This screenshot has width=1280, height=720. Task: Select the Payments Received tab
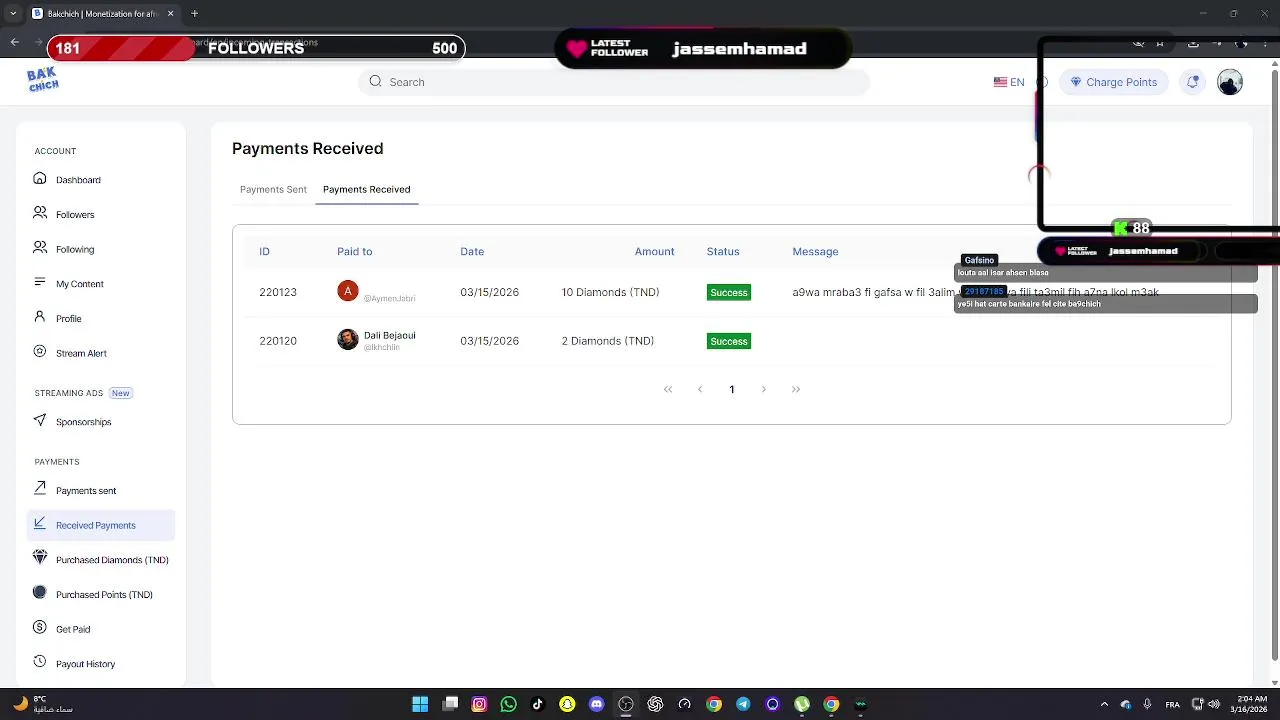click(366, 189)
